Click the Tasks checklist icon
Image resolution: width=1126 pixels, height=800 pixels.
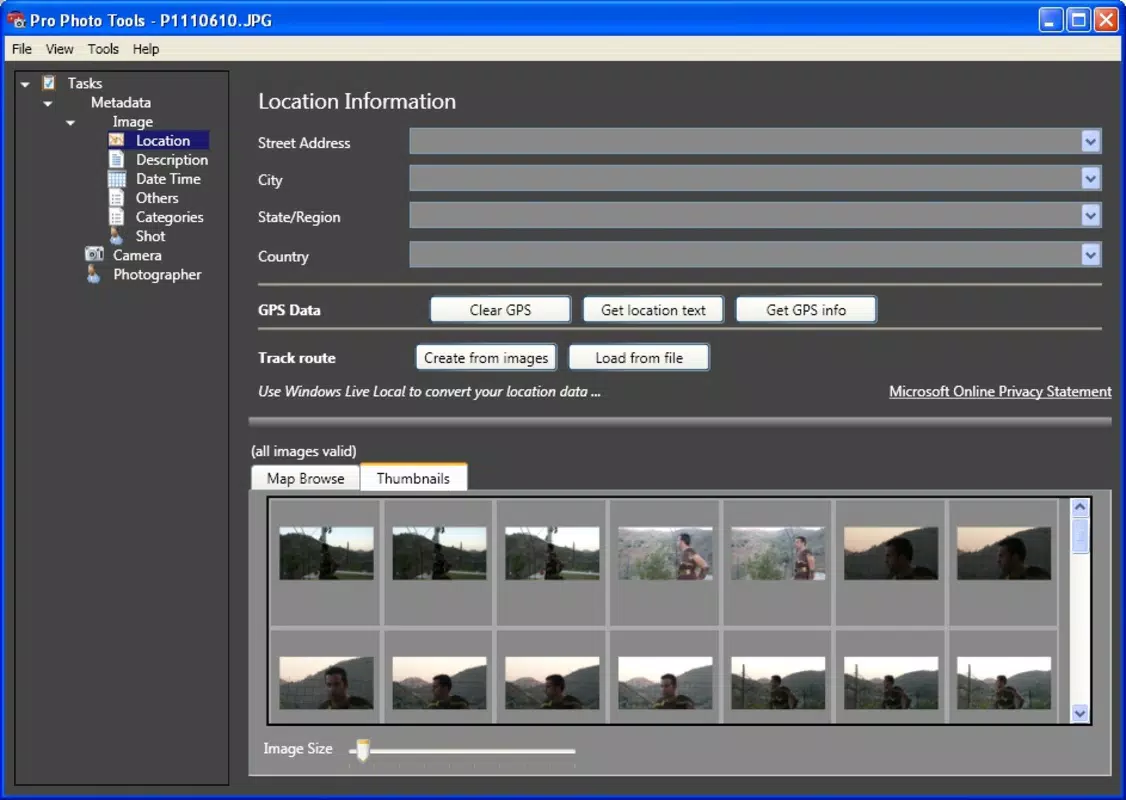[49, 83]
